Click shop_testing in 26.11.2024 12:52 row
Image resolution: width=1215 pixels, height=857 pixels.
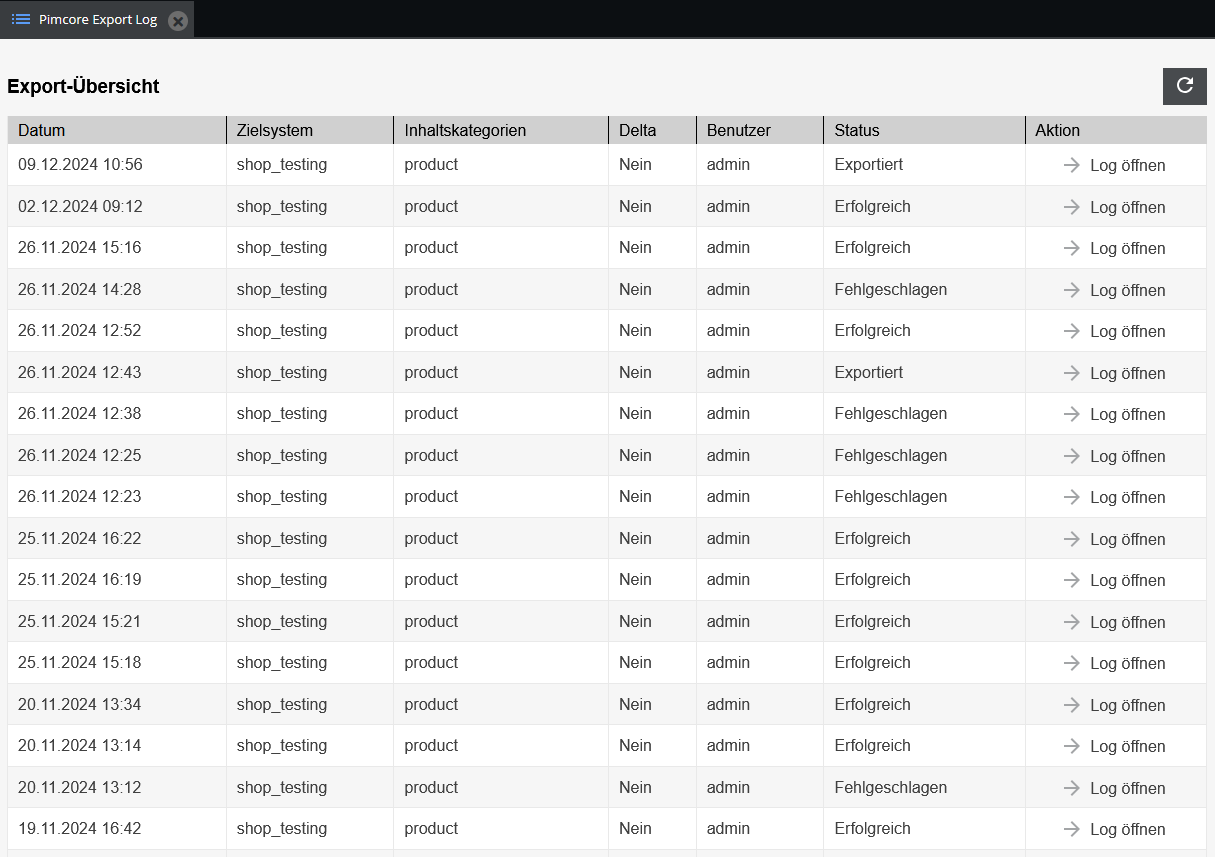click(282, 330)
